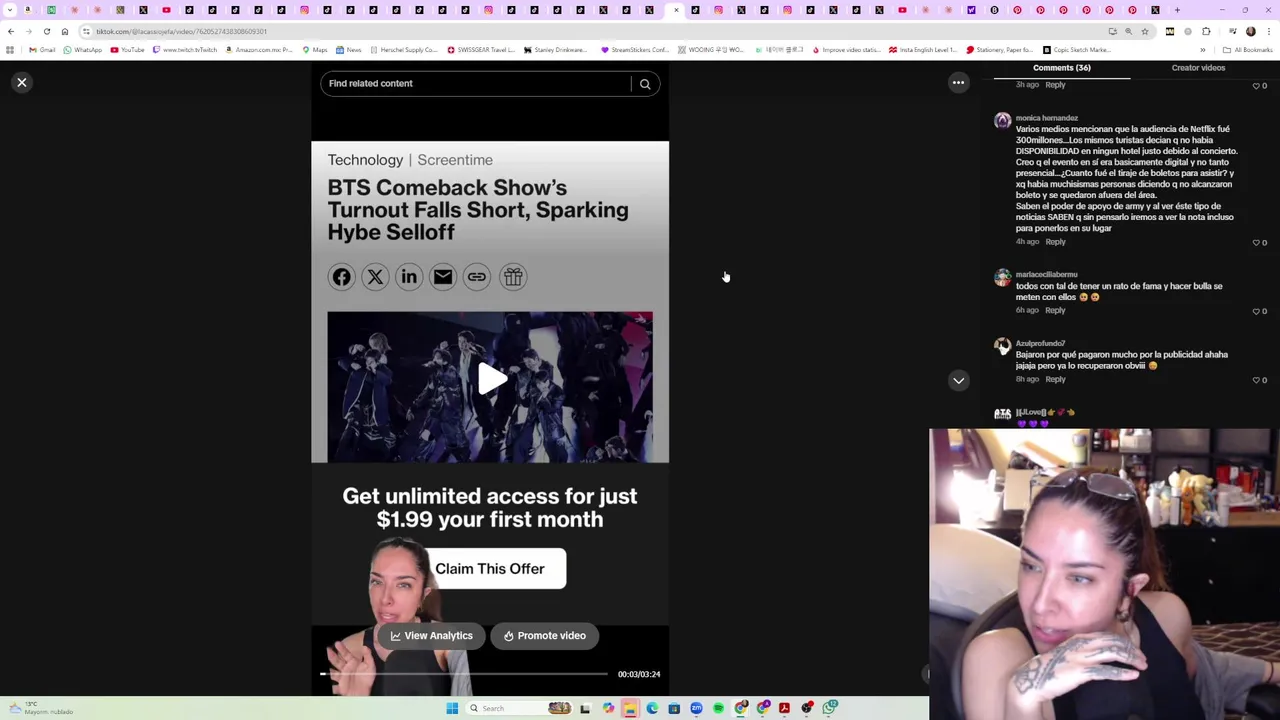Screen dimensions: 1280x720
Task: Click the gift article icon in video
Action: pyautogui.click(x=512, y=277)
